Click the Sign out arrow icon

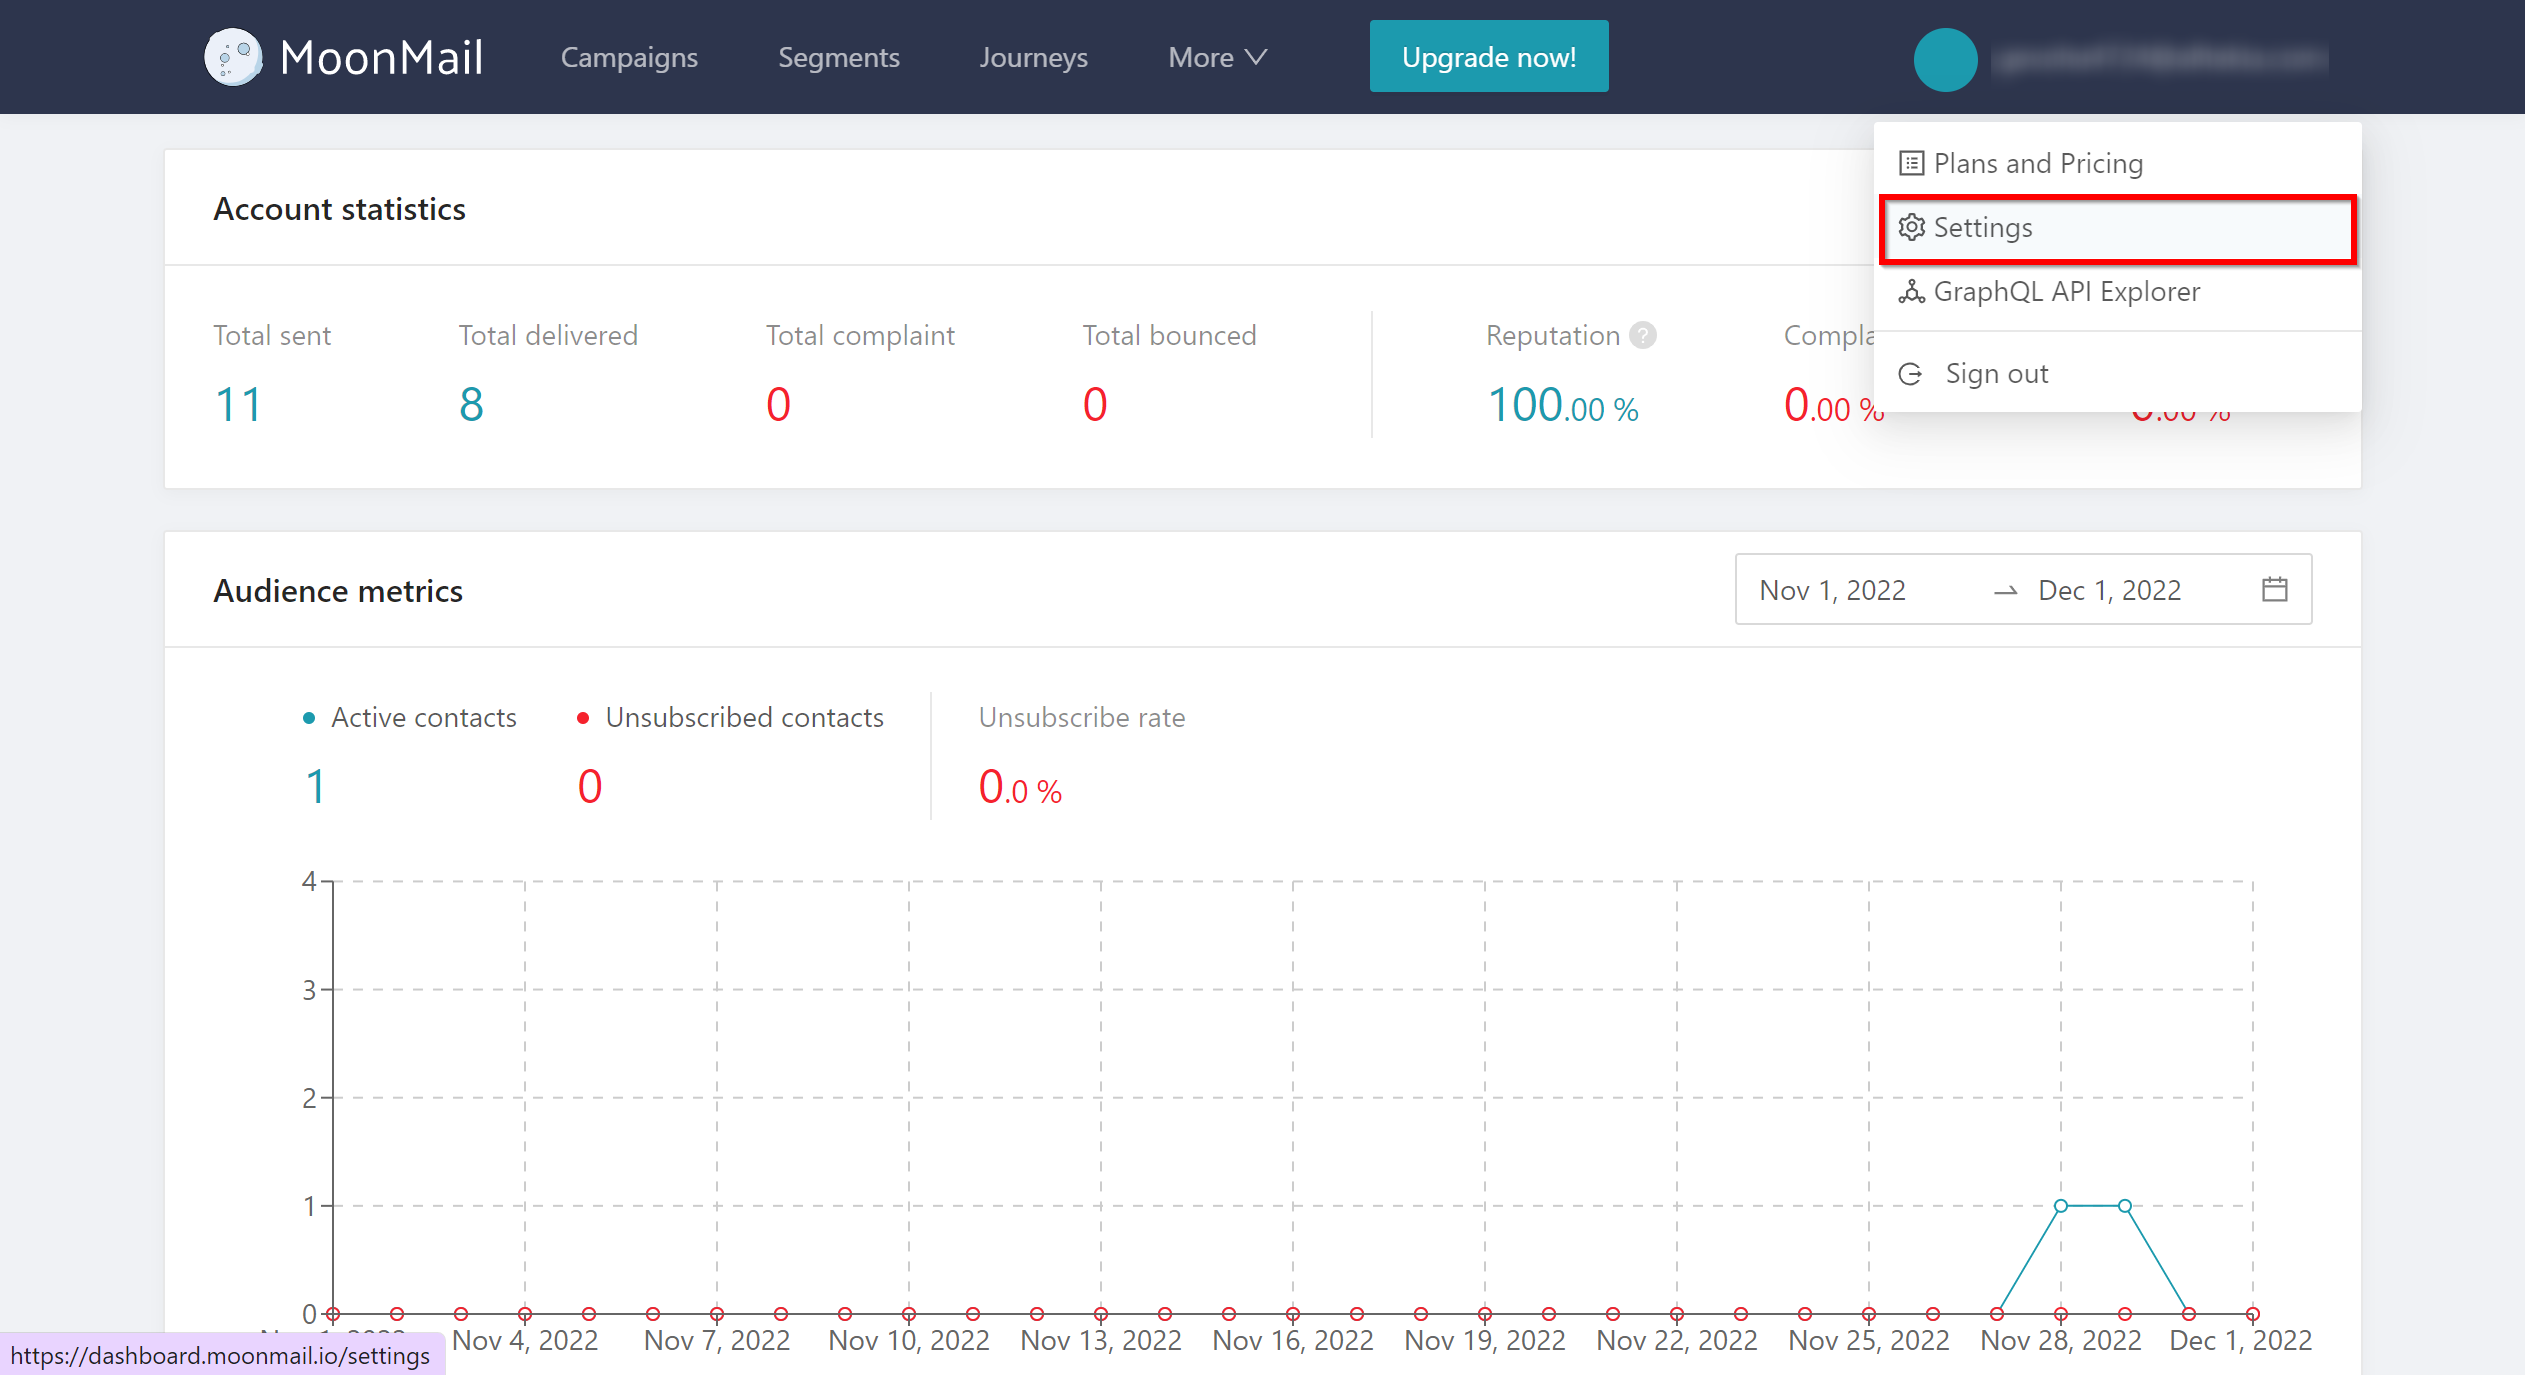1910,374
